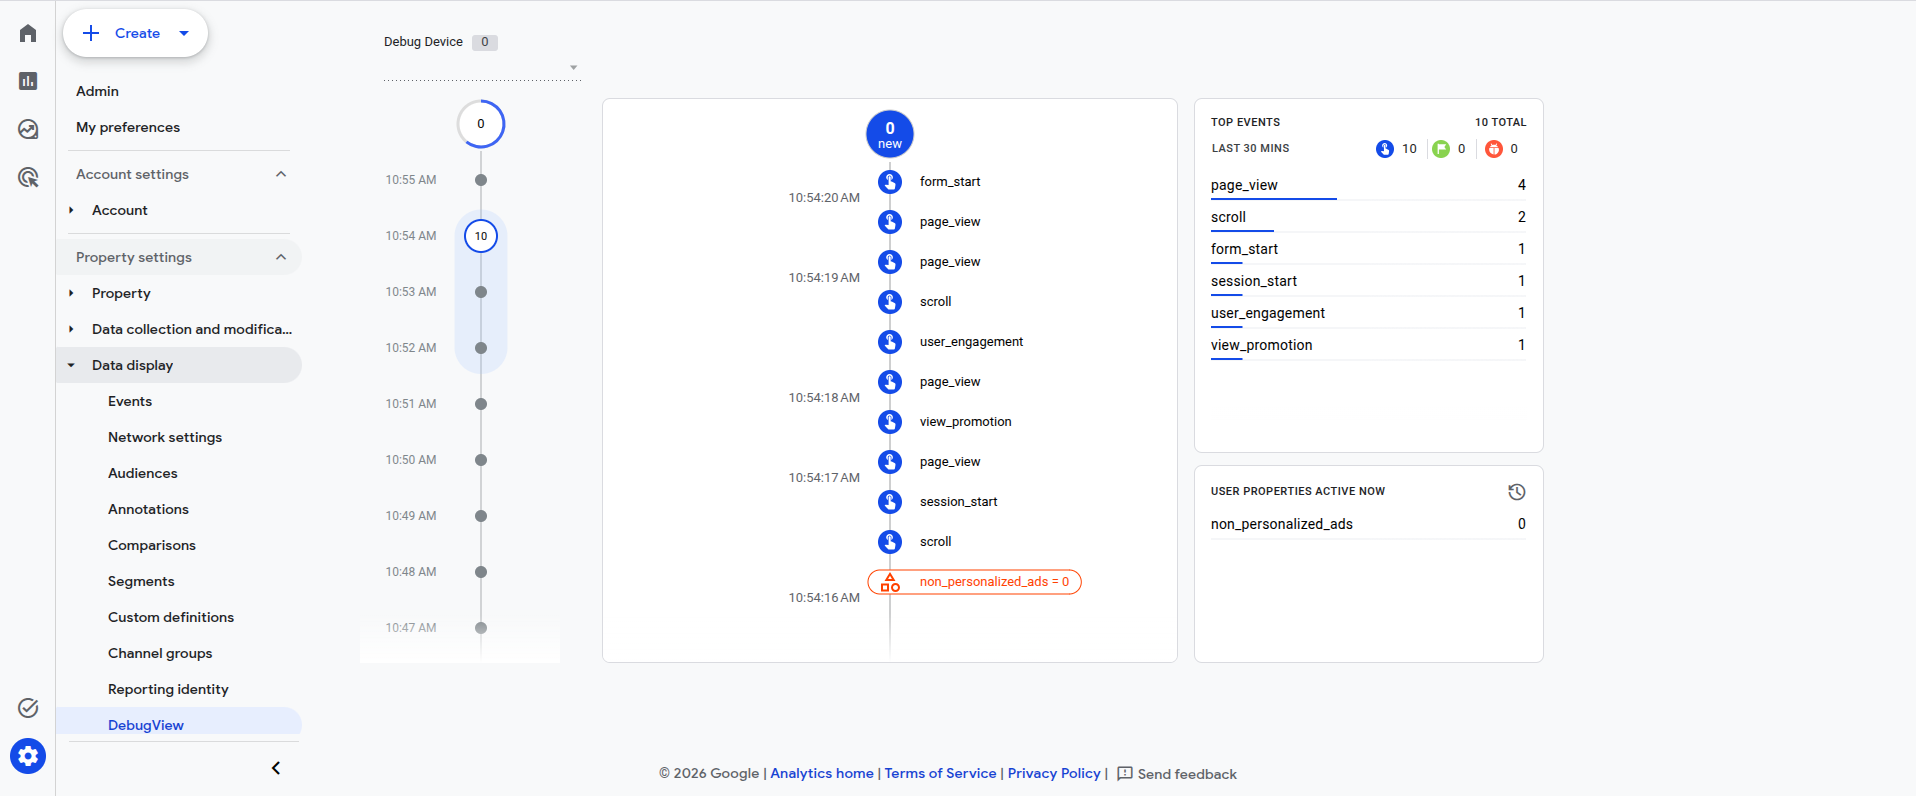This screenshot has width=1916, height=796.
Task: Click scroll row in Top Events list
Action: tap(1368, 217)
